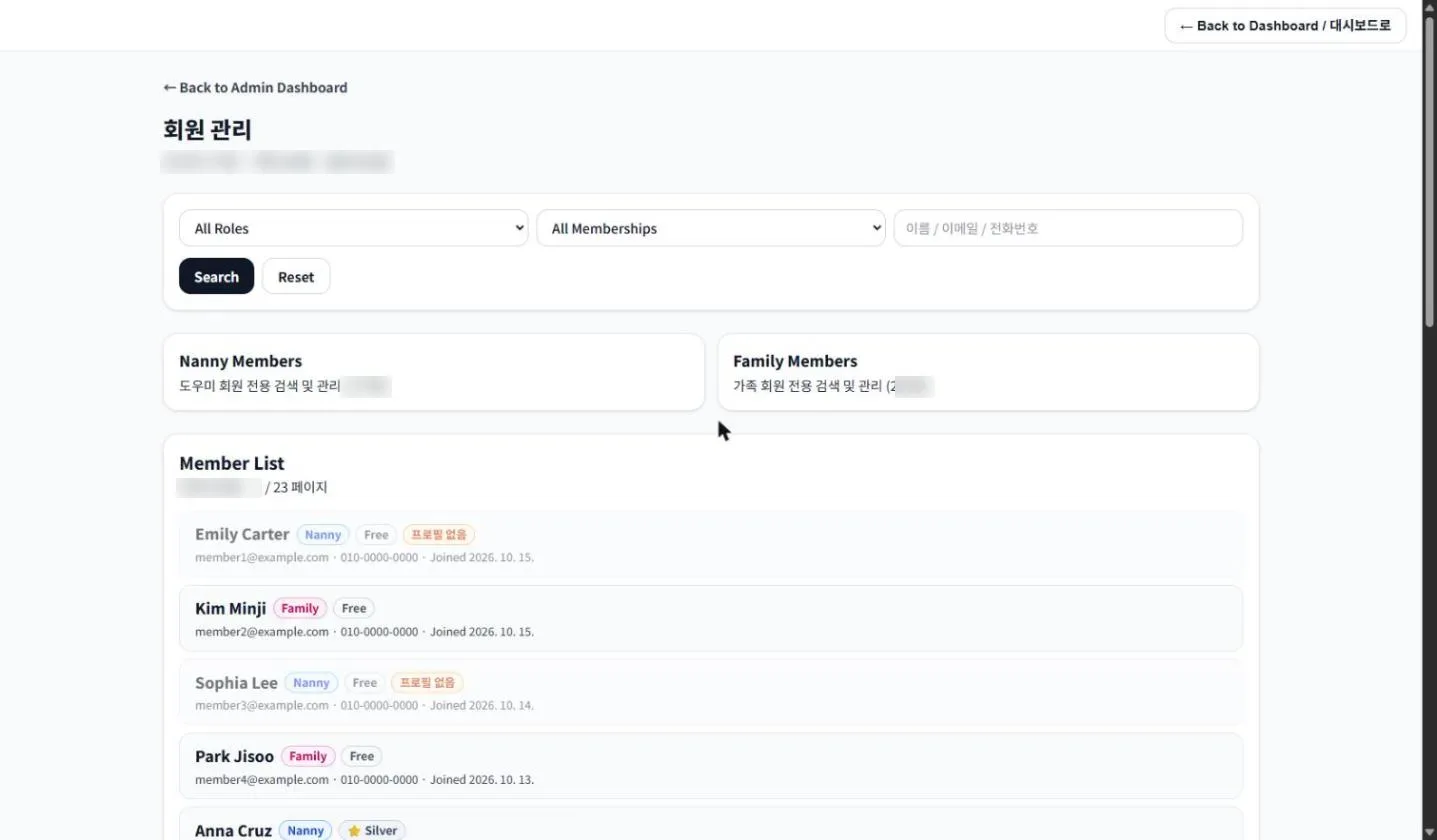This screenshot has width=1437, height=840.
Task: Open the Family Members card
Action: coord(988,372)
